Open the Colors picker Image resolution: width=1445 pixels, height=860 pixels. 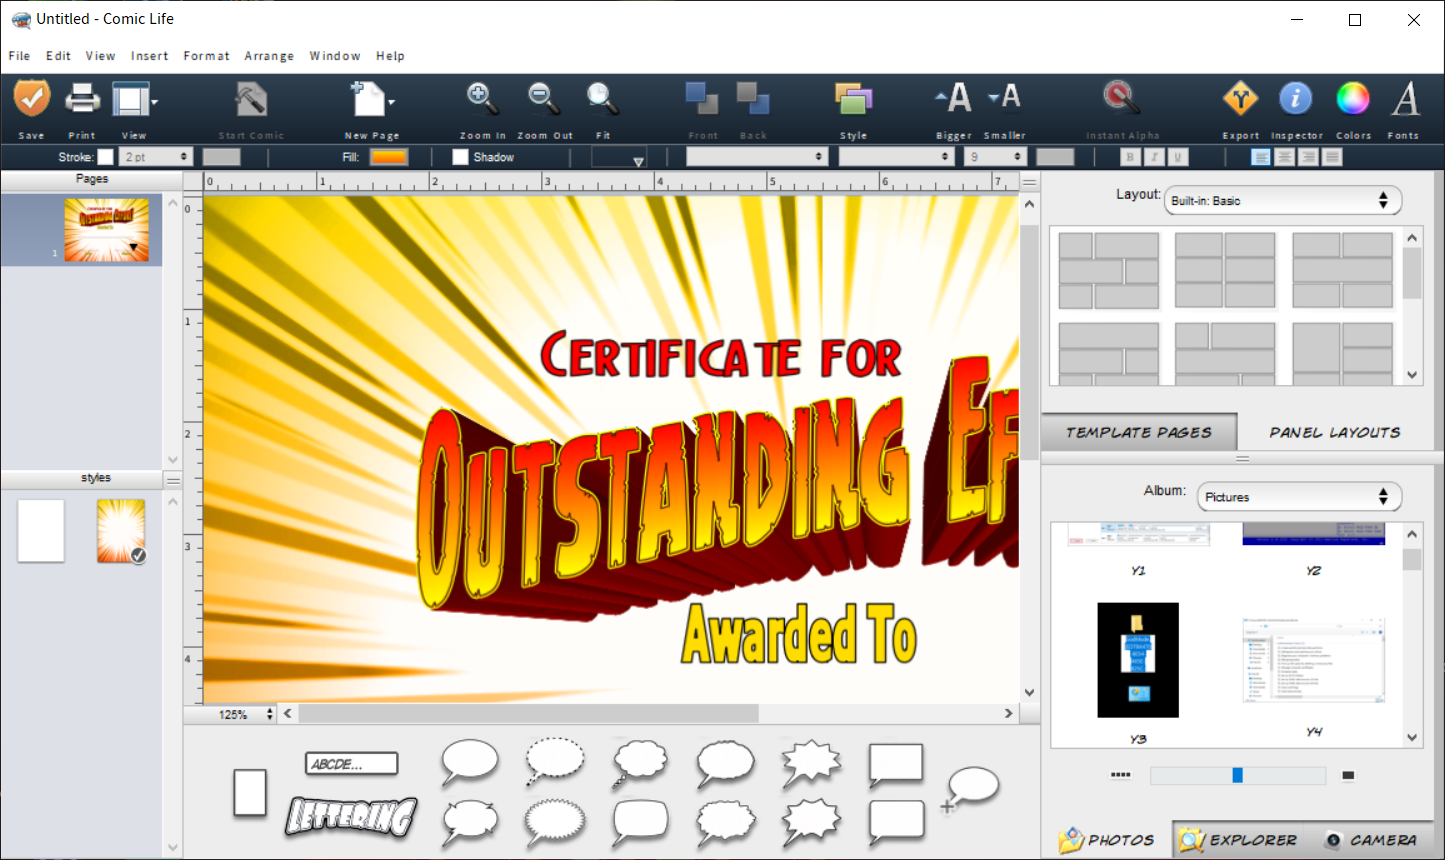[x=1353, y=98]
